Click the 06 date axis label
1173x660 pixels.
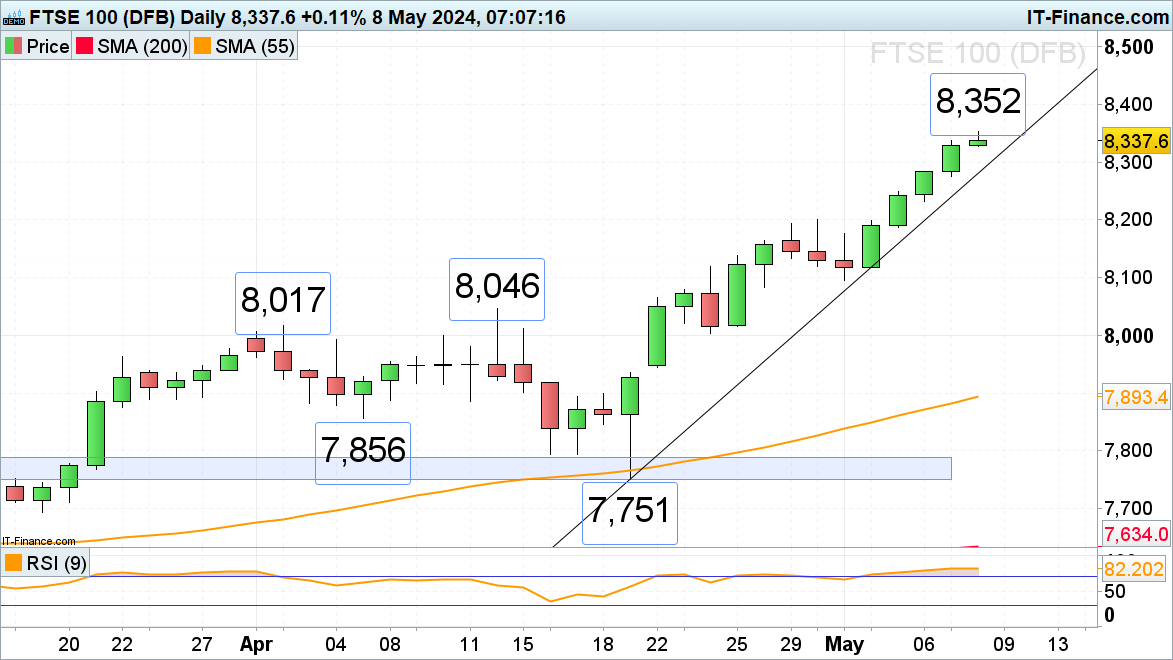[x=924, y=644]
